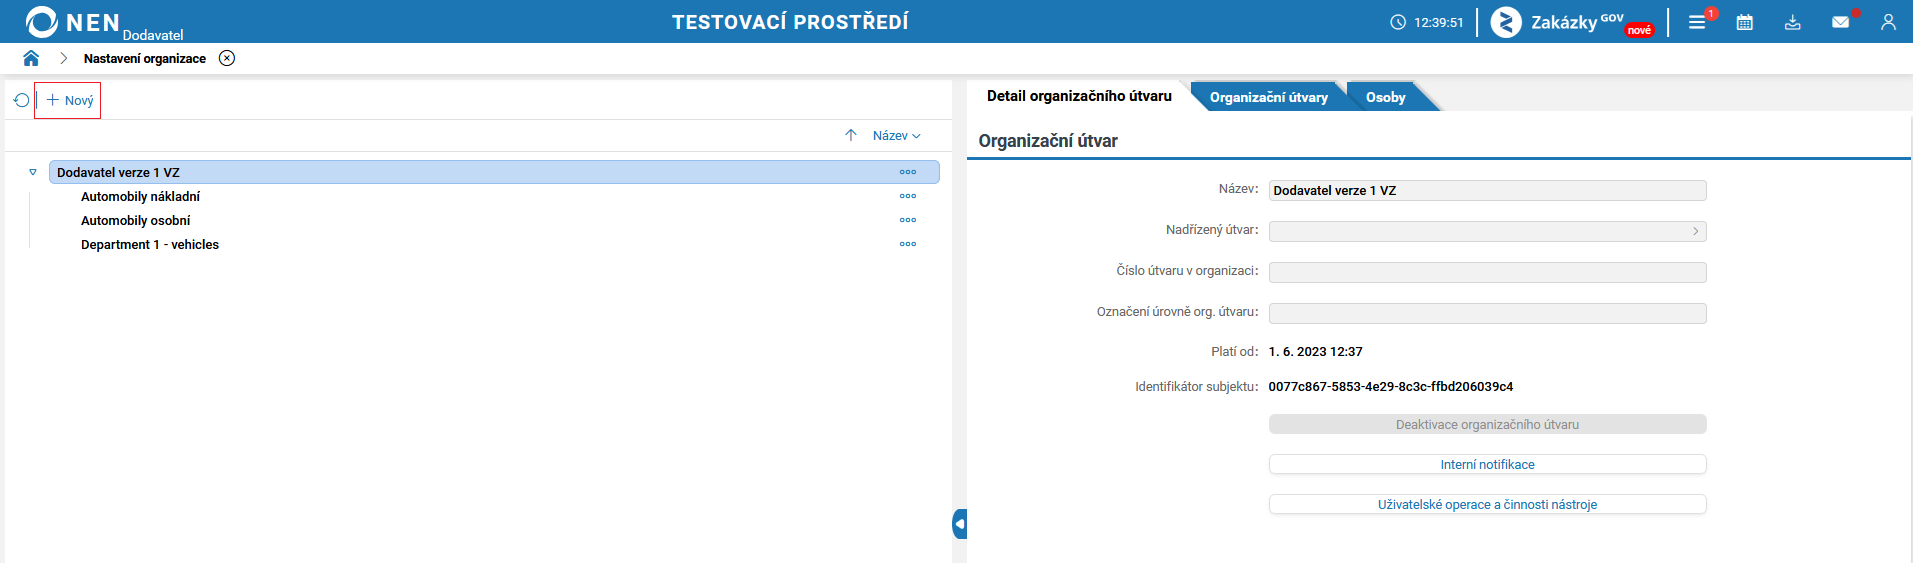Go to the home page icon
This screenshot has height=563, width=1913.
coord(31,58)
